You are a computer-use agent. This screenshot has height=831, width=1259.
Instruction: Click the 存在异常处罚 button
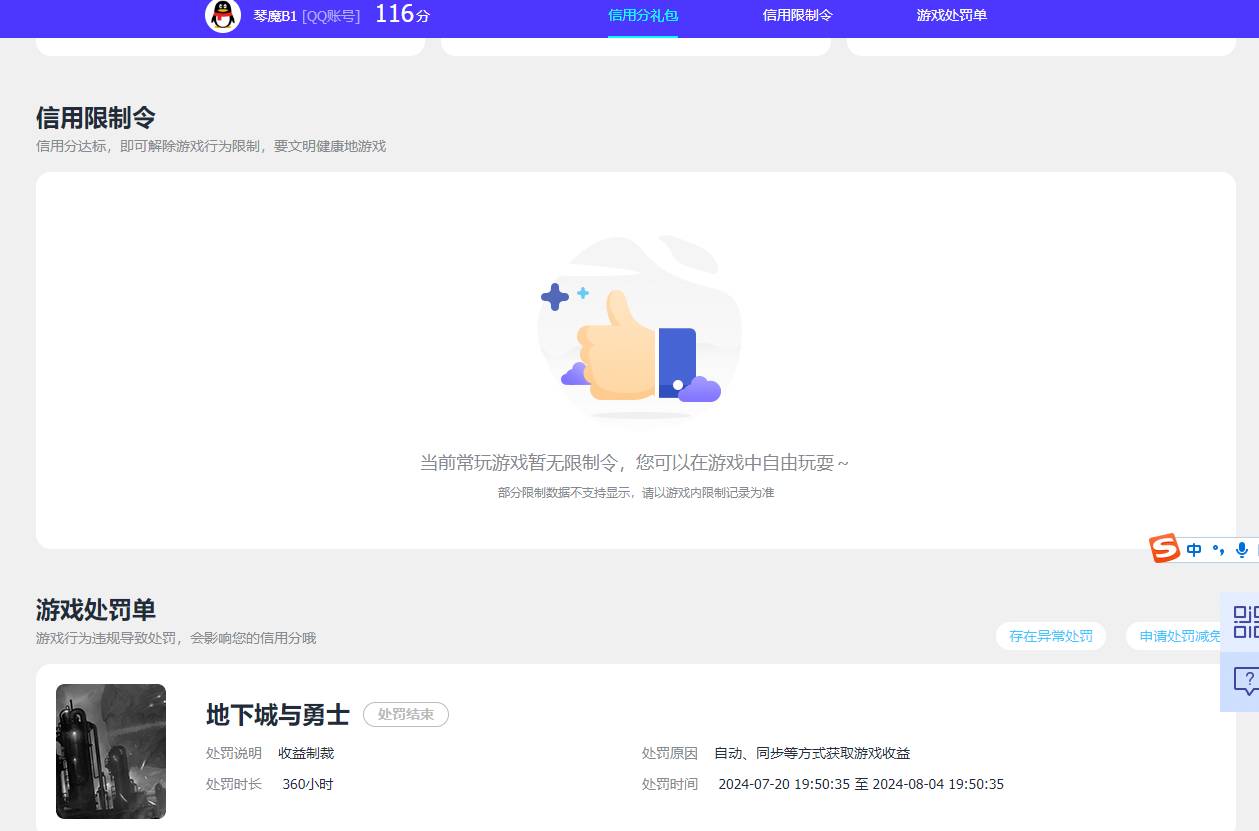pos(1050,635)
